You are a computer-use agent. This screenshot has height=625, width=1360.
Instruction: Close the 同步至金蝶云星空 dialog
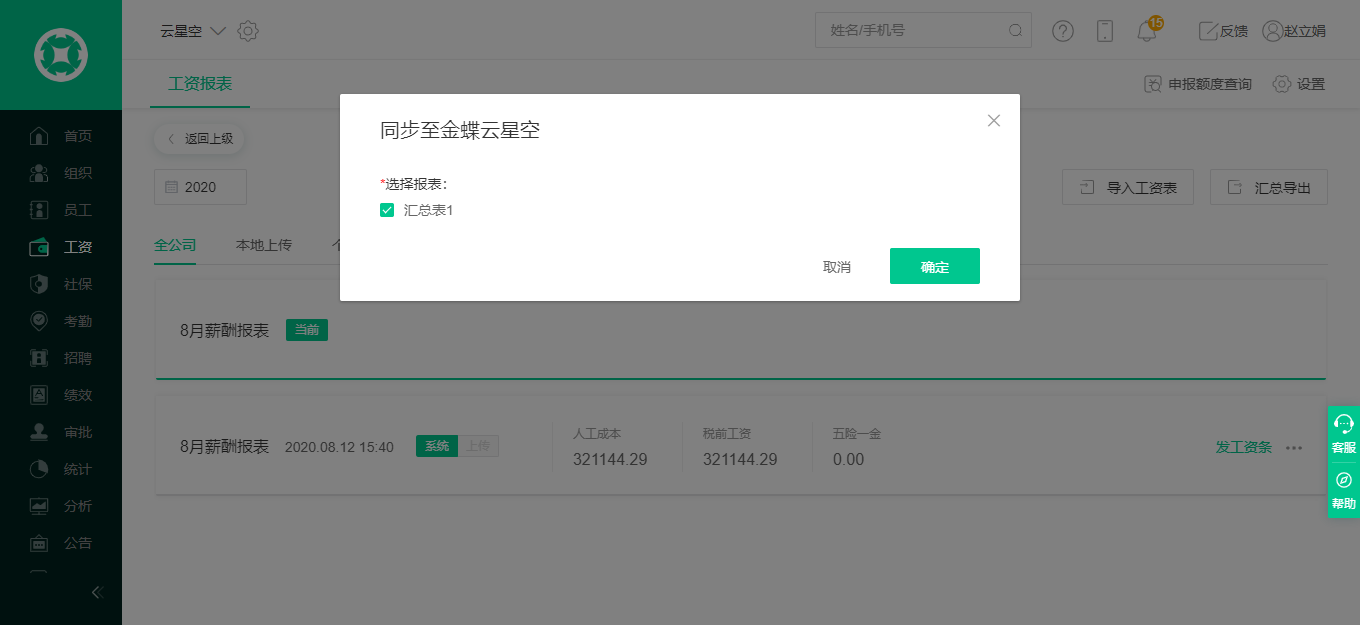click(993, 121)
